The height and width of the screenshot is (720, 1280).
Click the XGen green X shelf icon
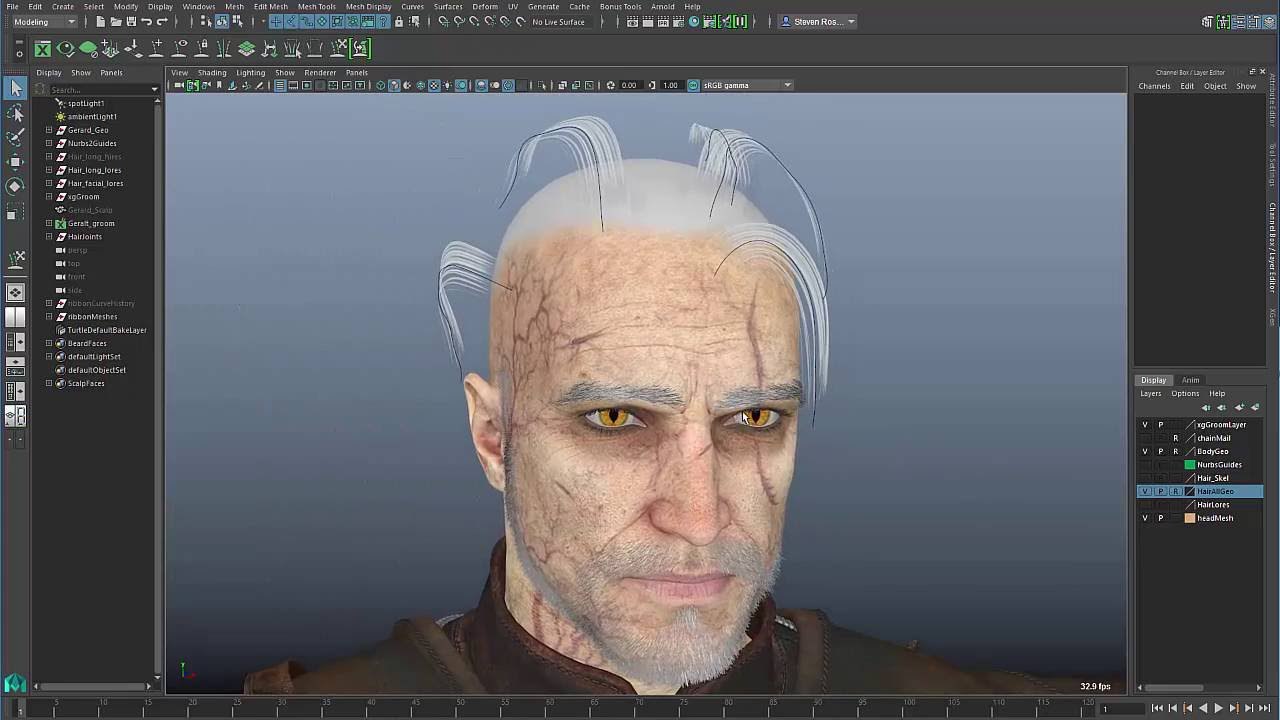click(x=42, y=48)
